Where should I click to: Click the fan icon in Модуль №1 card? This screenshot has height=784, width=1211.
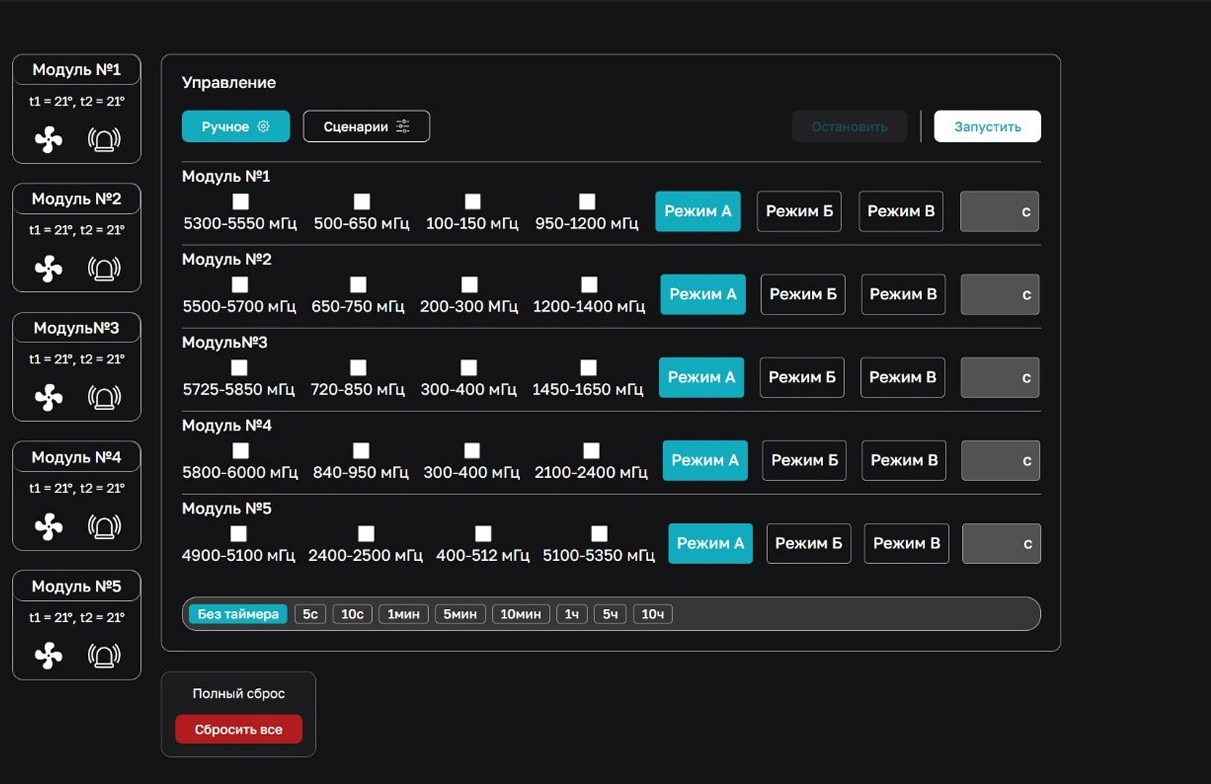[48, 140]
